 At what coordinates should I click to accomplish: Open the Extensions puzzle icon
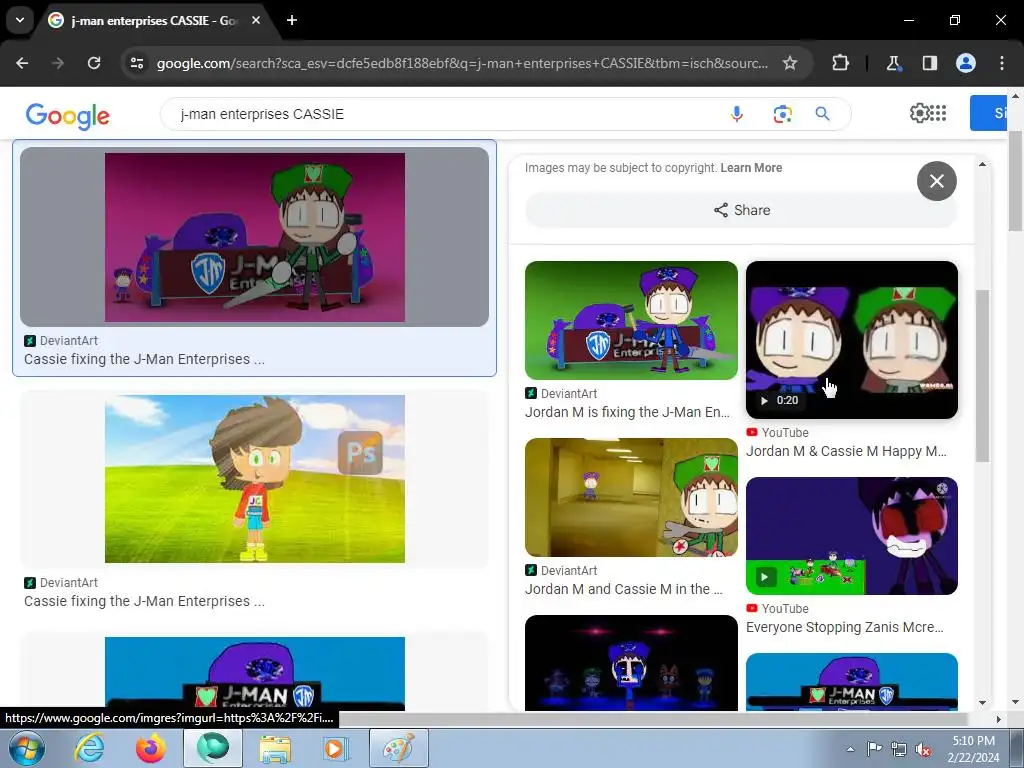[840, 63]
